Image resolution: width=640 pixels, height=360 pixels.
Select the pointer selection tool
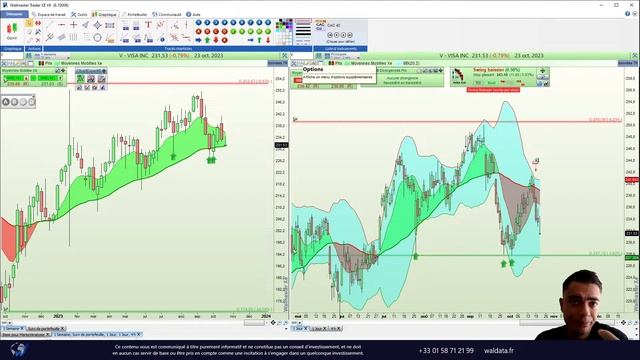(x=29, y=23)
